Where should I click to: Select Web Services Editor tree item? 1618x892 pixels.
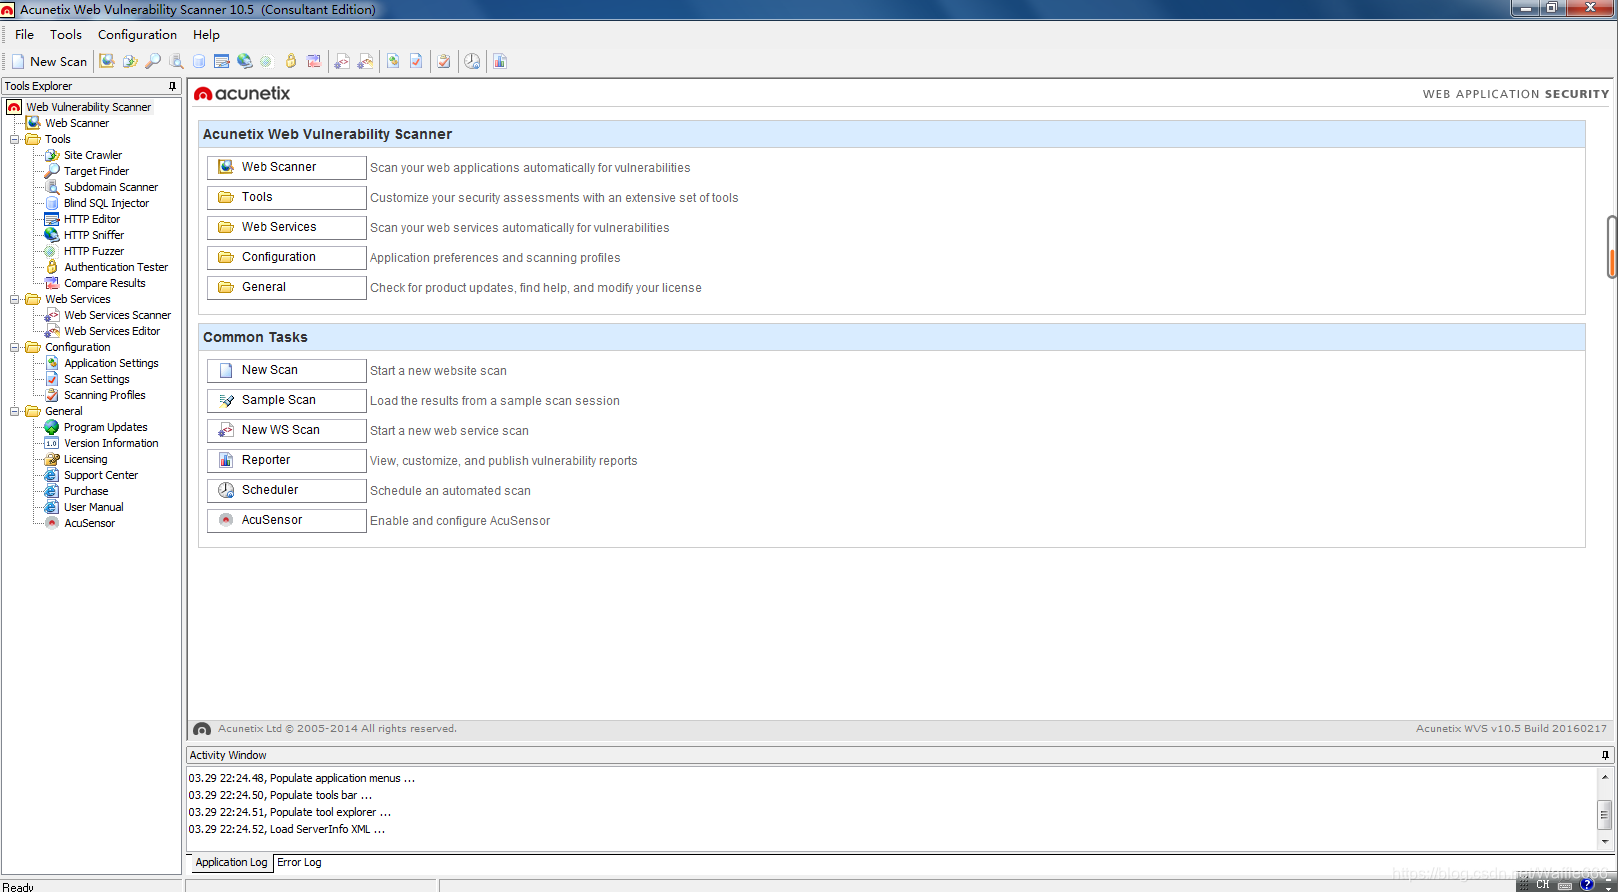pyautogui.click(x=112, y=331)
